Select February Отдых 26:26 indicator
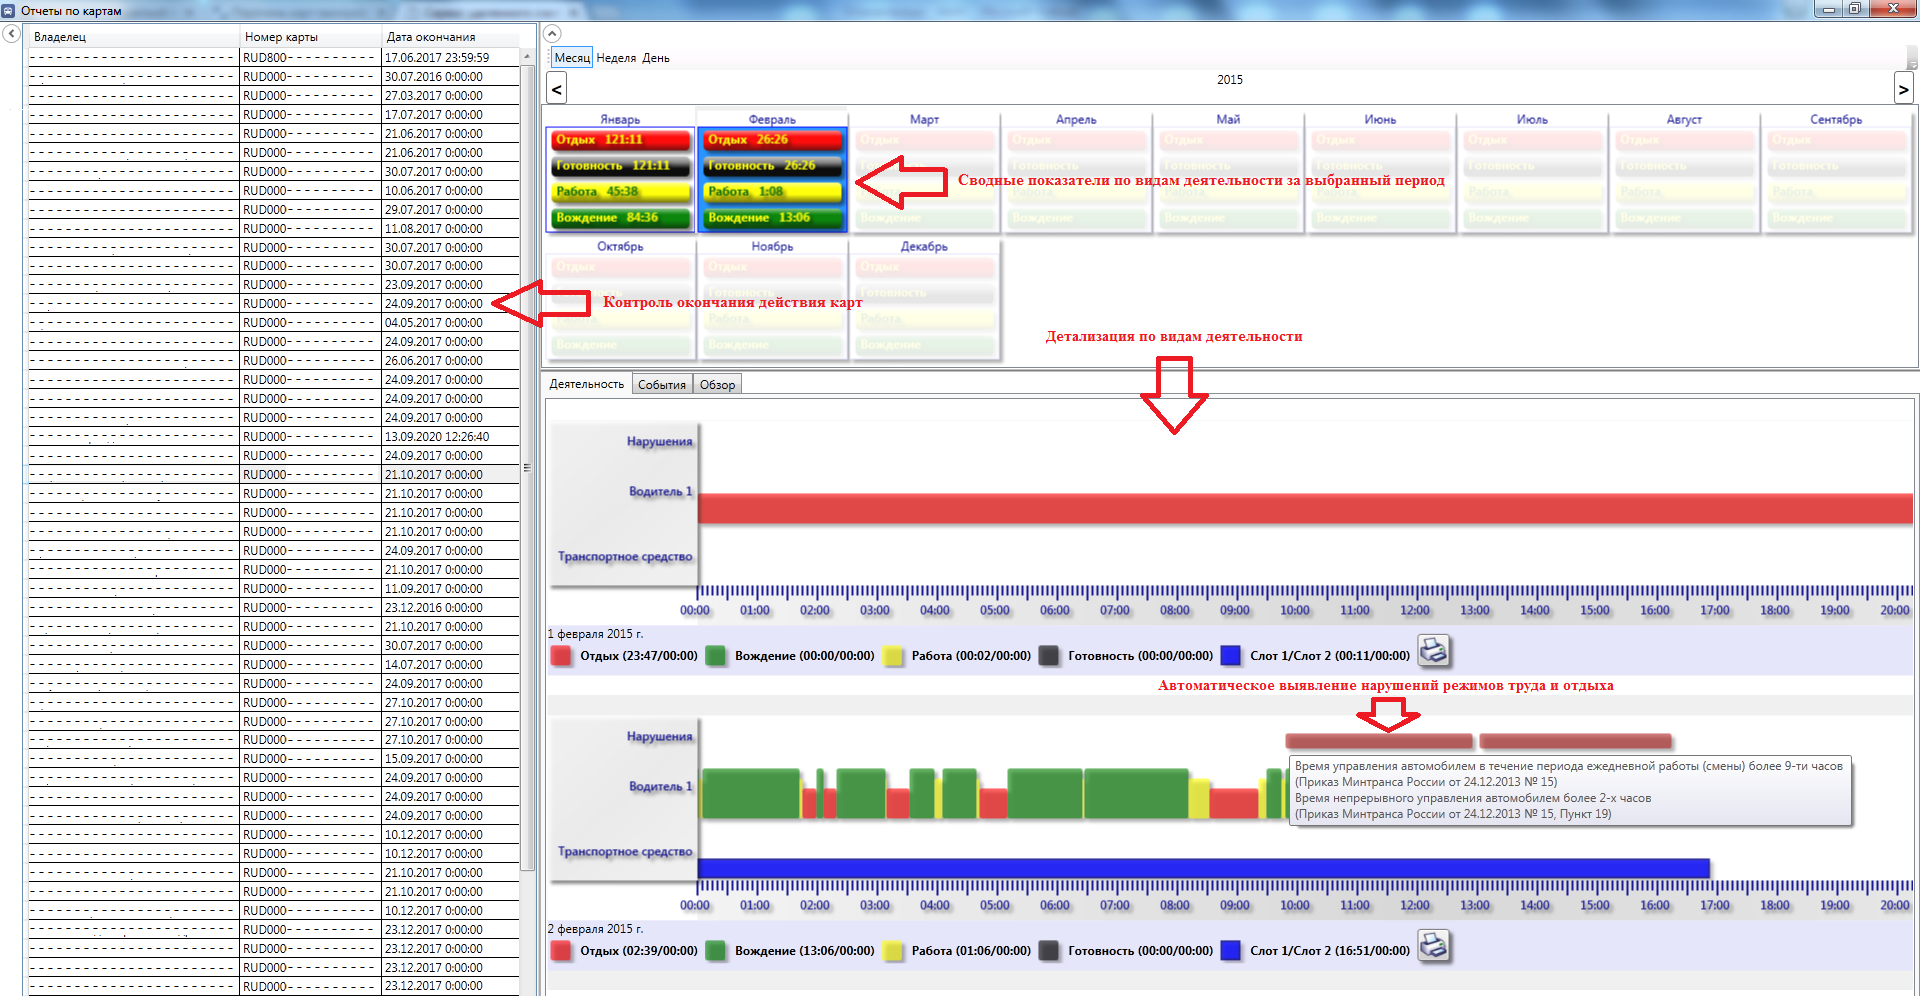The width and height of the screenshot is (1920, 996). click(x=773, y=140)
